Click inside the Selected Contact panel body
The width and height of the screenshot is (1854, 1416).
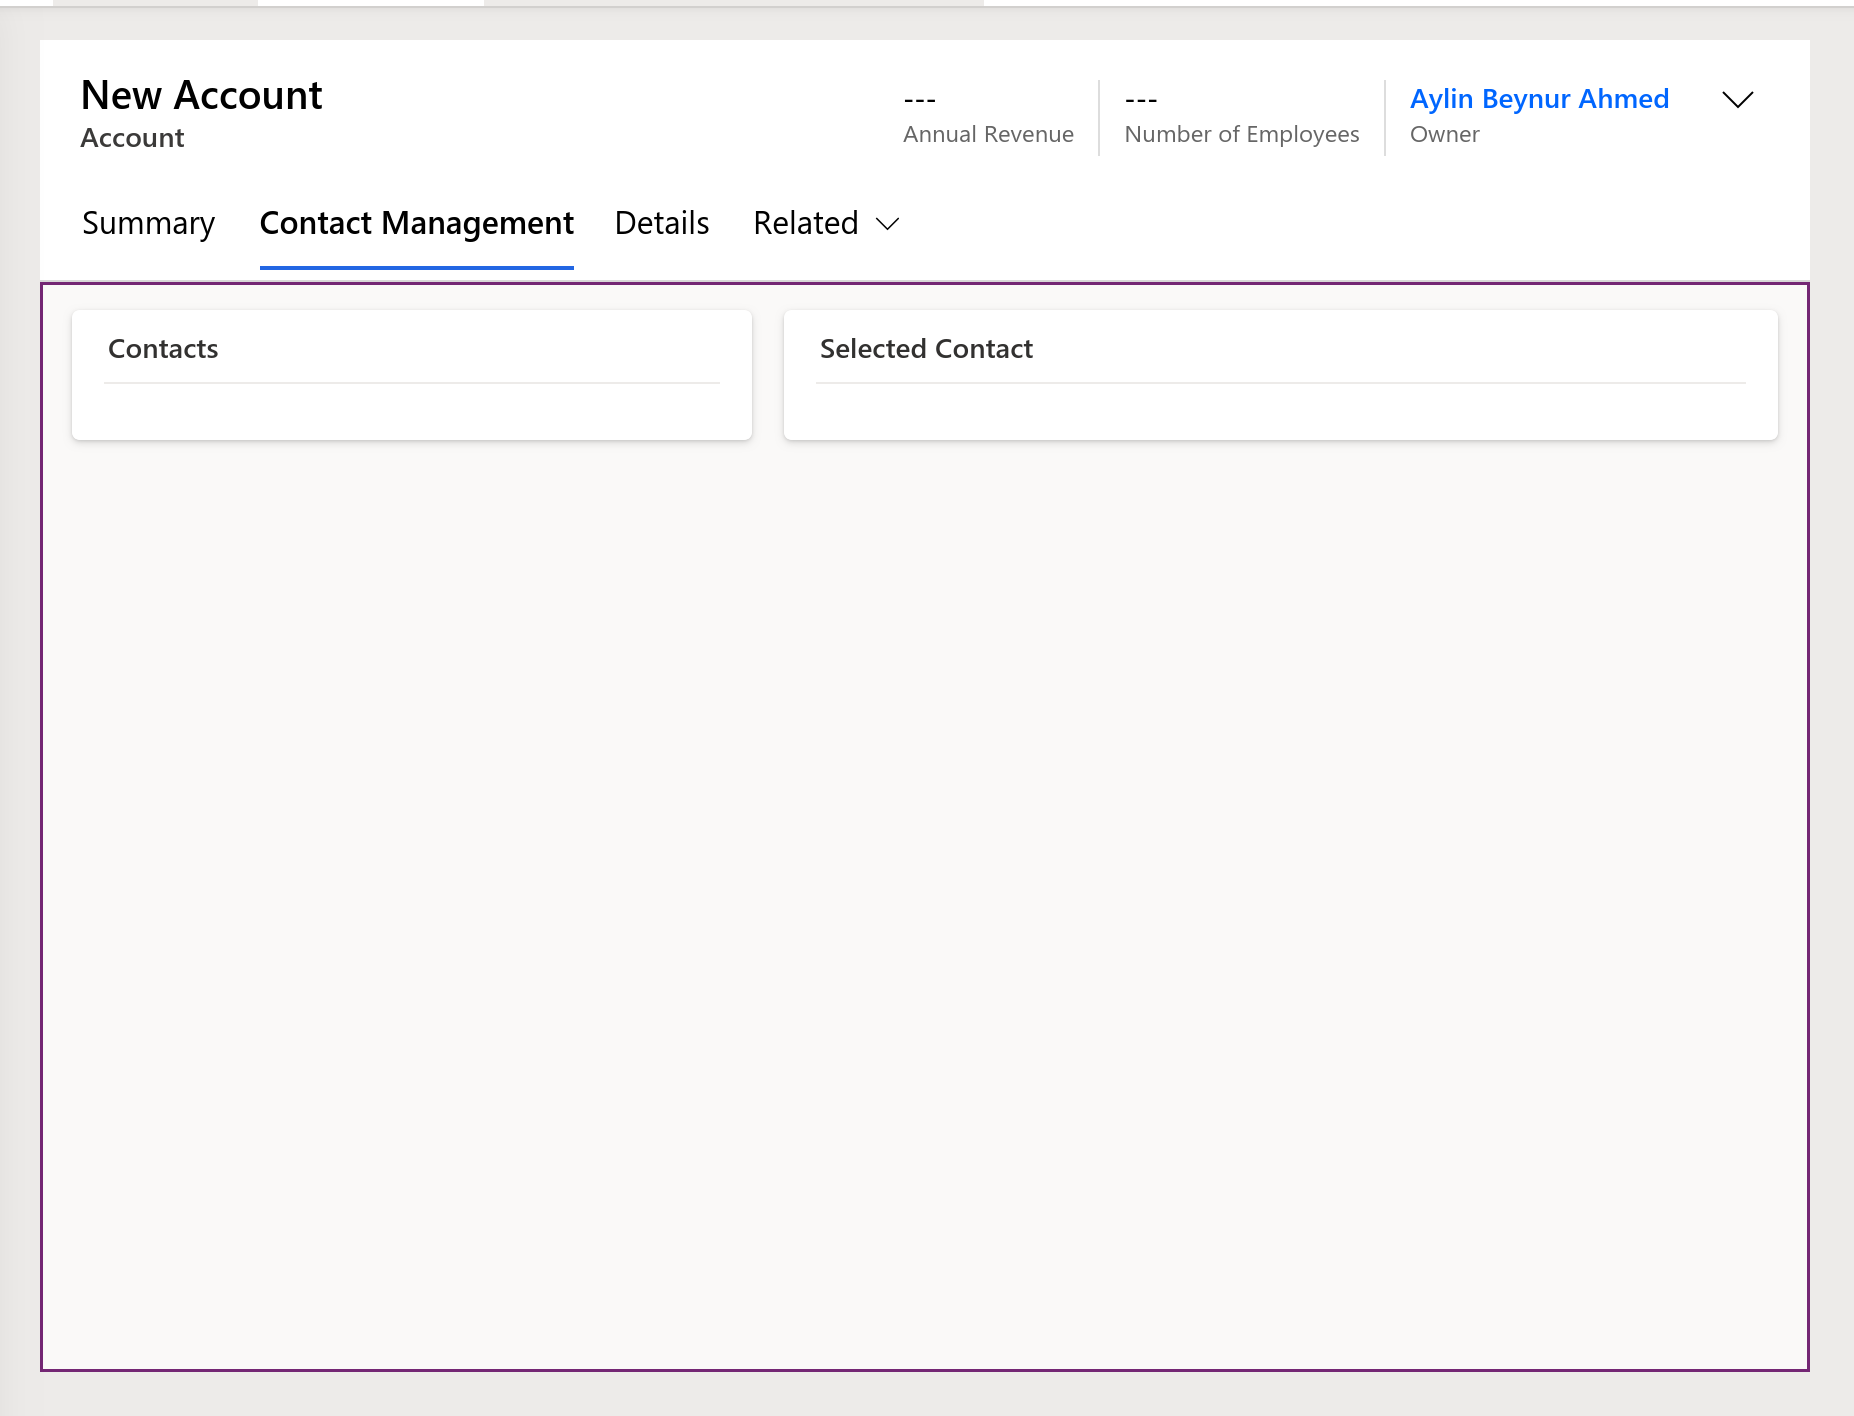[1280, 410]
